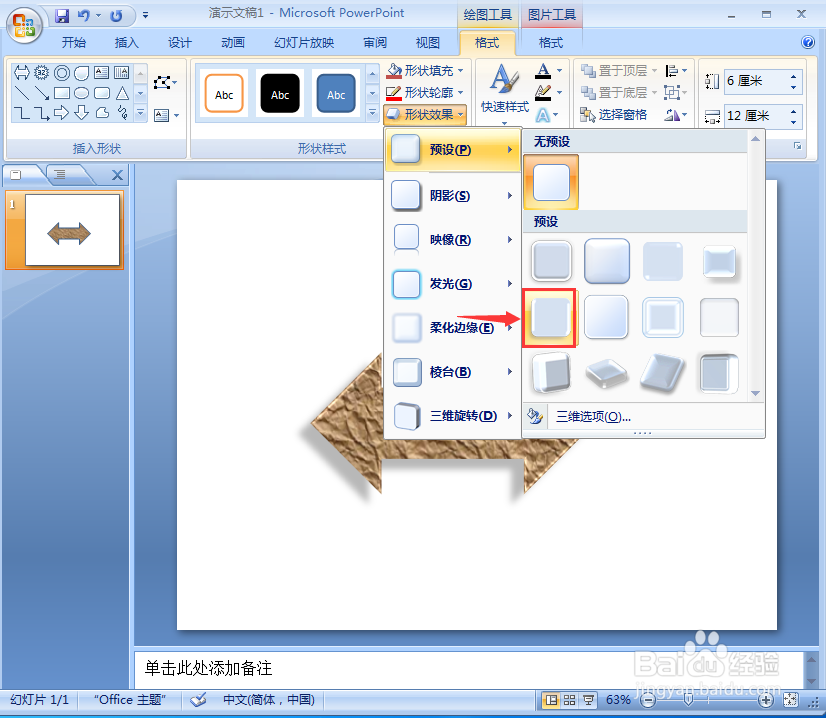This screenshot has height=718, width=826.
Task: Redo the last action
Action: pos(116,15)
